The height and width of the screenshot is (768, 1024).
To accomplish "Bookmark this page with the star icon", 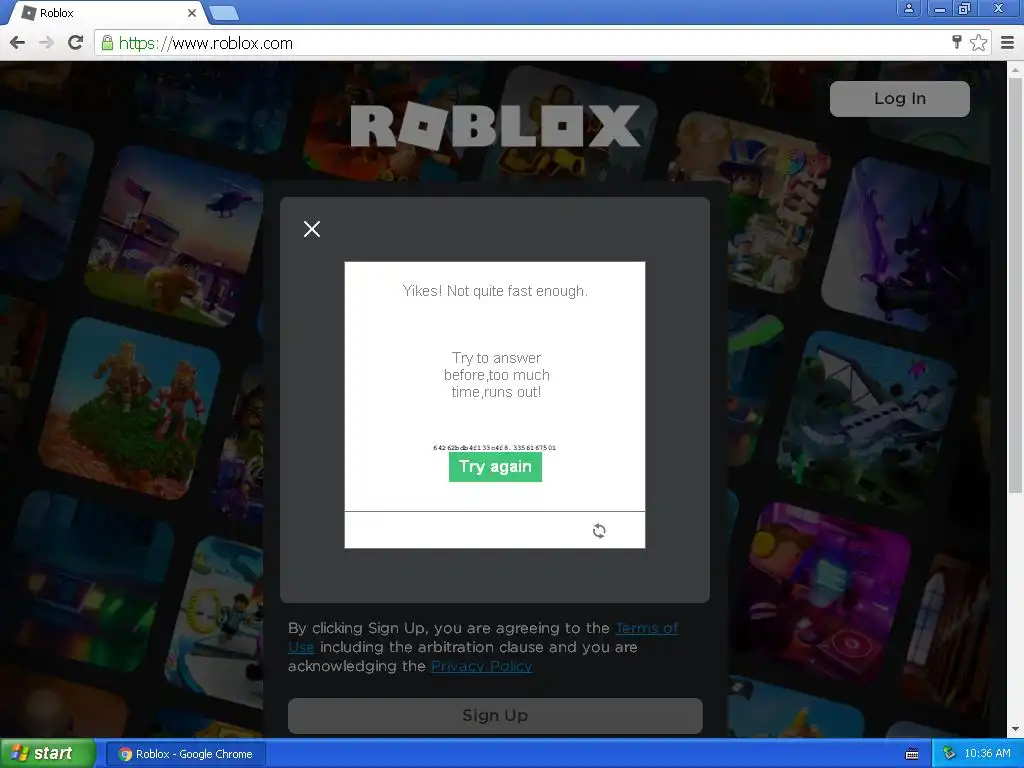I will point(978,42).
